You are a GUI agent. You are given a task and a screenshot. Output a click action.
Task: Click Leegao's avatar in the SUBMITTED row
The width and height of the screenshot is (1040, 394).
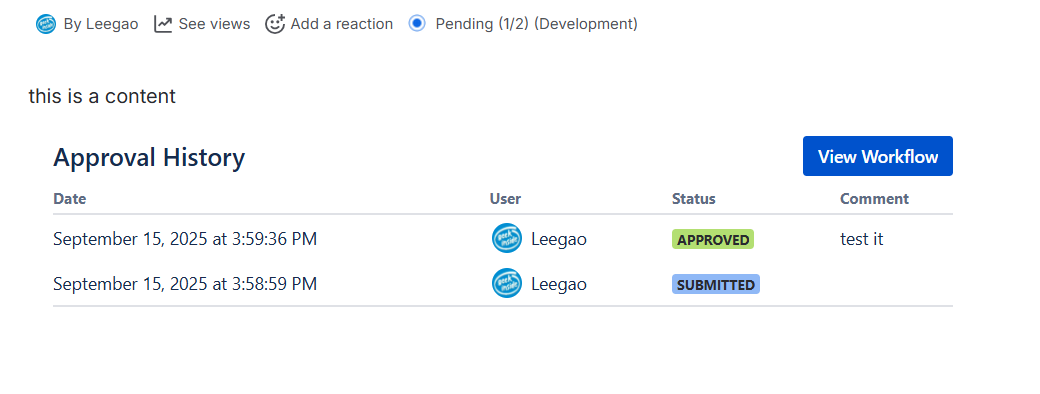point(507,283)
